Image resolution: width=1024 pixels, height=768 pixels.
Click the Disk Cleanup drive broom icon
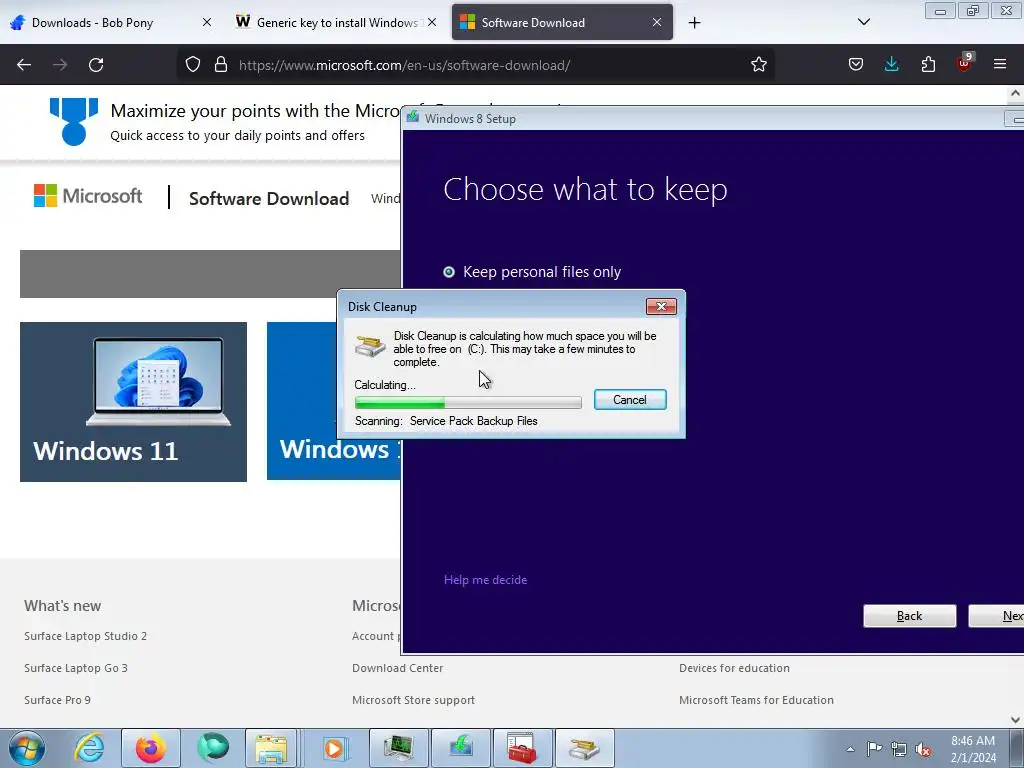(x=370, y=345)
